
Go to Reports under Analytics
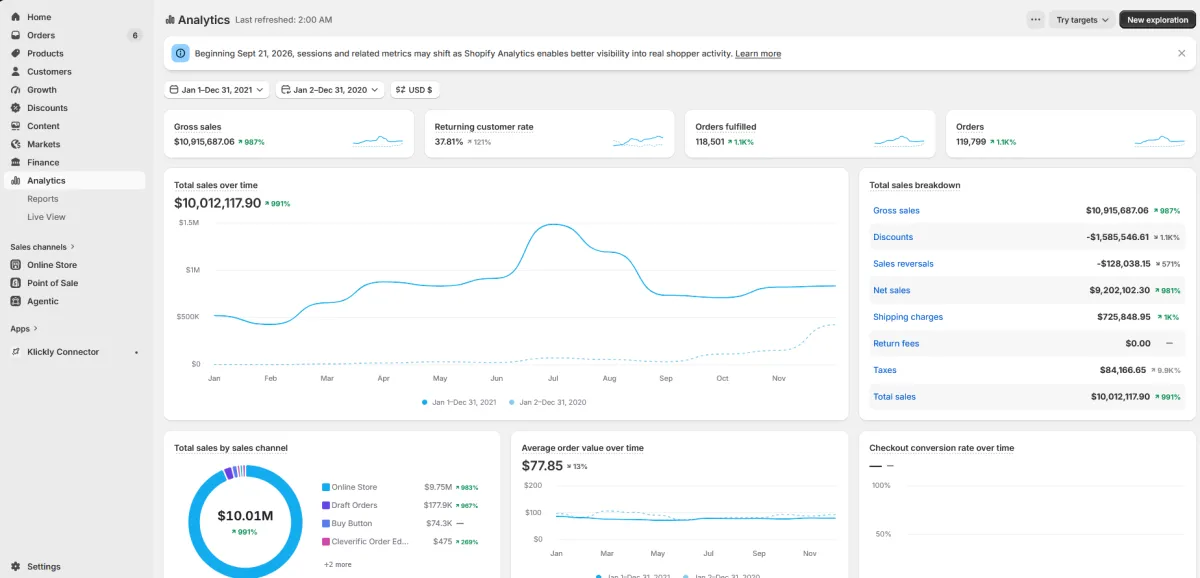[43, 199]
